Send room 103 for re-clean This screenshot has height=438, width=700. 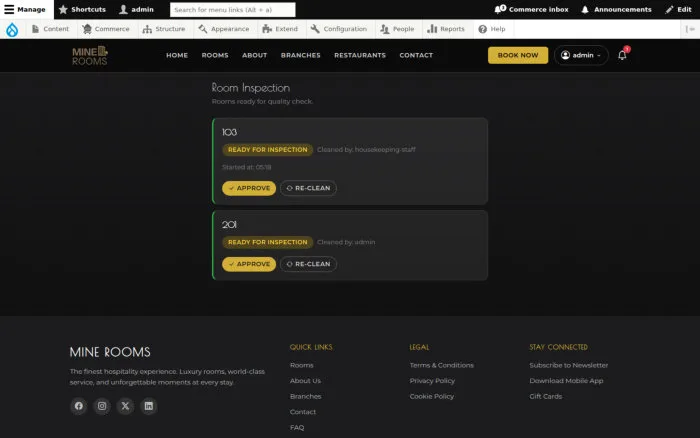click(308, 188)
